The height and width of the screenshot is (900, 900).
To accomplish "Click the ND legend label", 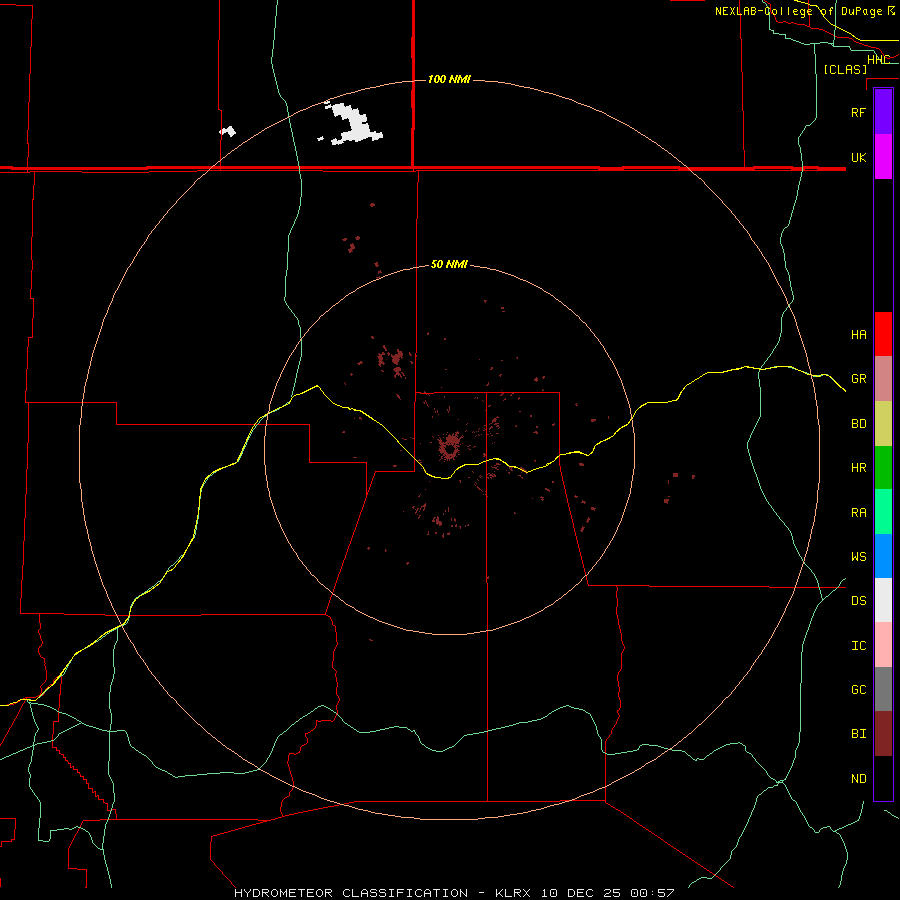I will tap(858, 779).
